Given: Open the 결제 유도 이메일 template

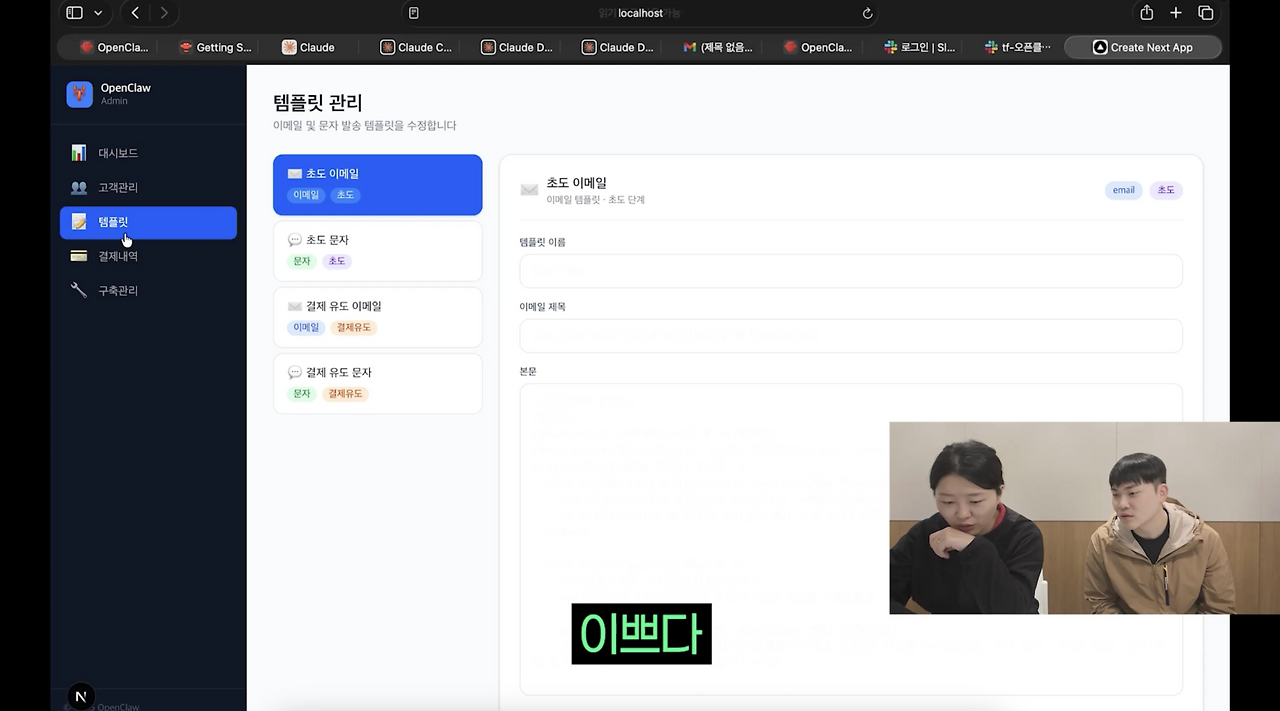Looking at the screenshot, I should point(377,316).
